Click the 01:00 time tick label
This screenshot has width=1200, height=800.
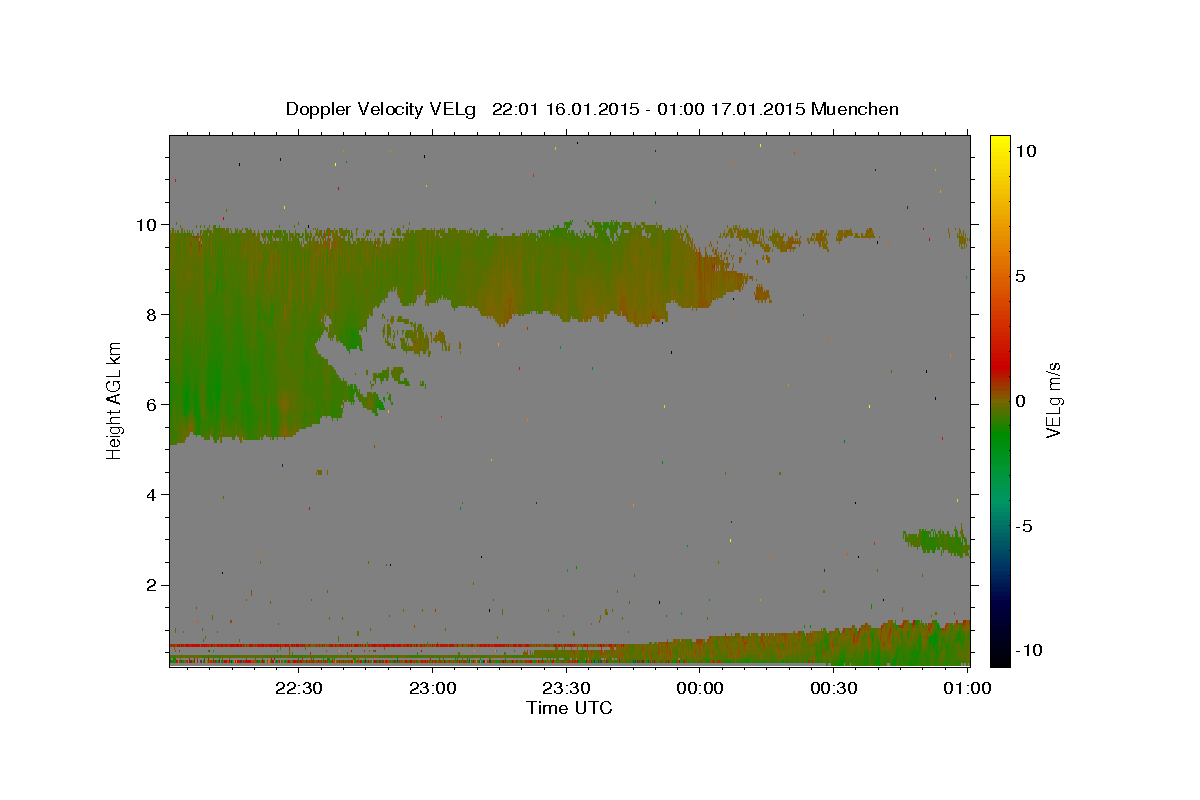click(968, 688)
